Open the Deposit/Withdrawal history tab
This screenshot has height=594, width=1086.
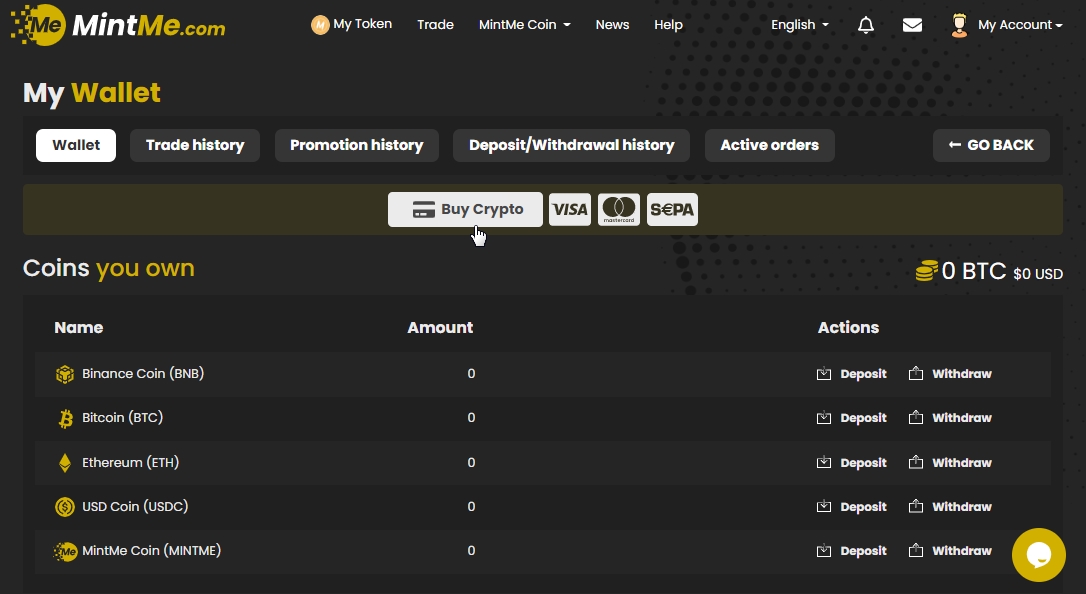pyautogui.click(x=571, y=145)
